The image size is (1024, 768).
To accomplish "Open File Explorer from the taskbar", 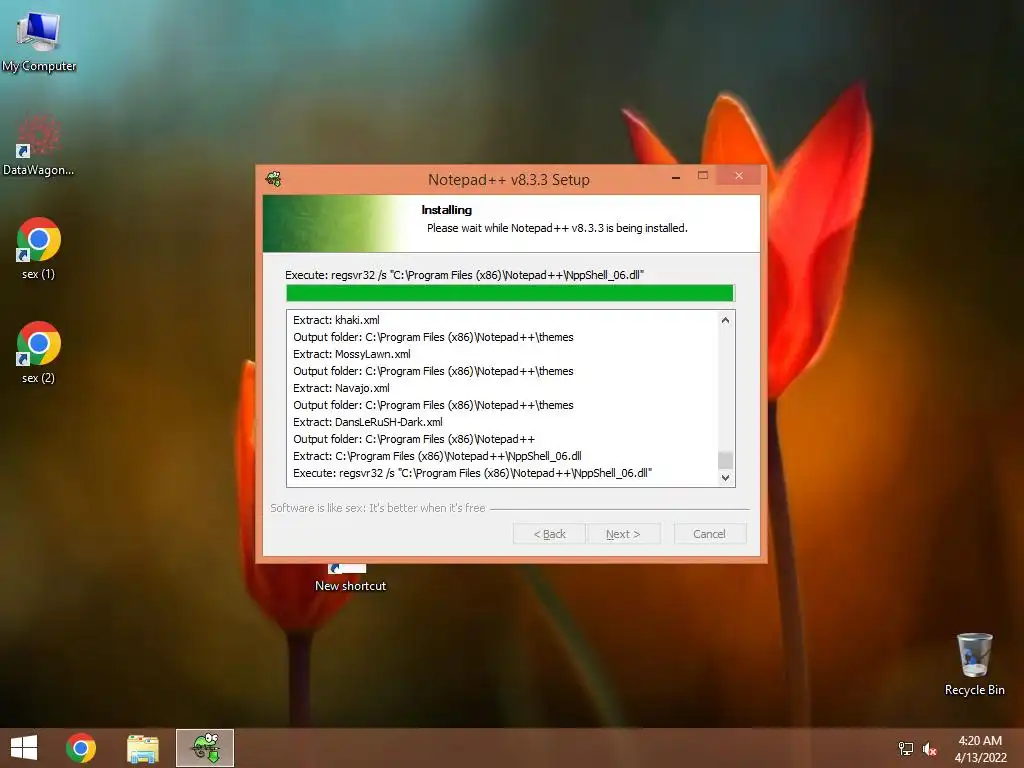I will (143, 748).
